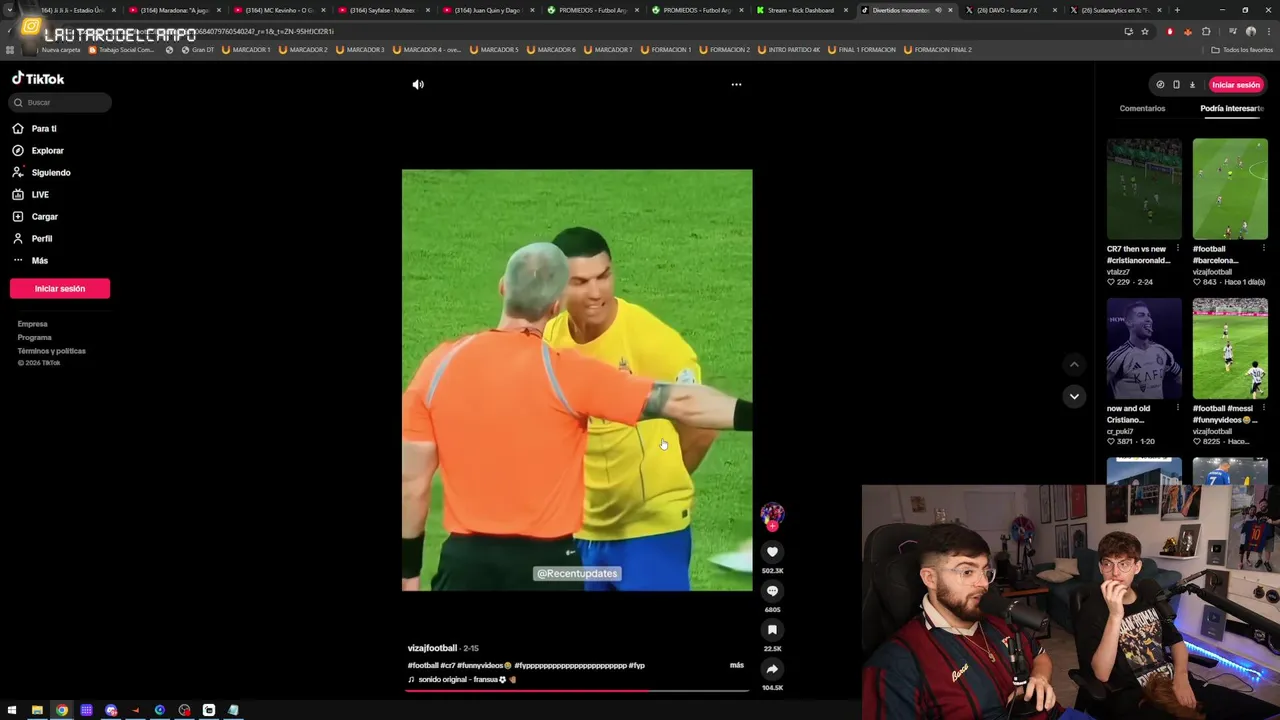
Task: Open Términos y políticas link
Action: (x=51, y=351)
